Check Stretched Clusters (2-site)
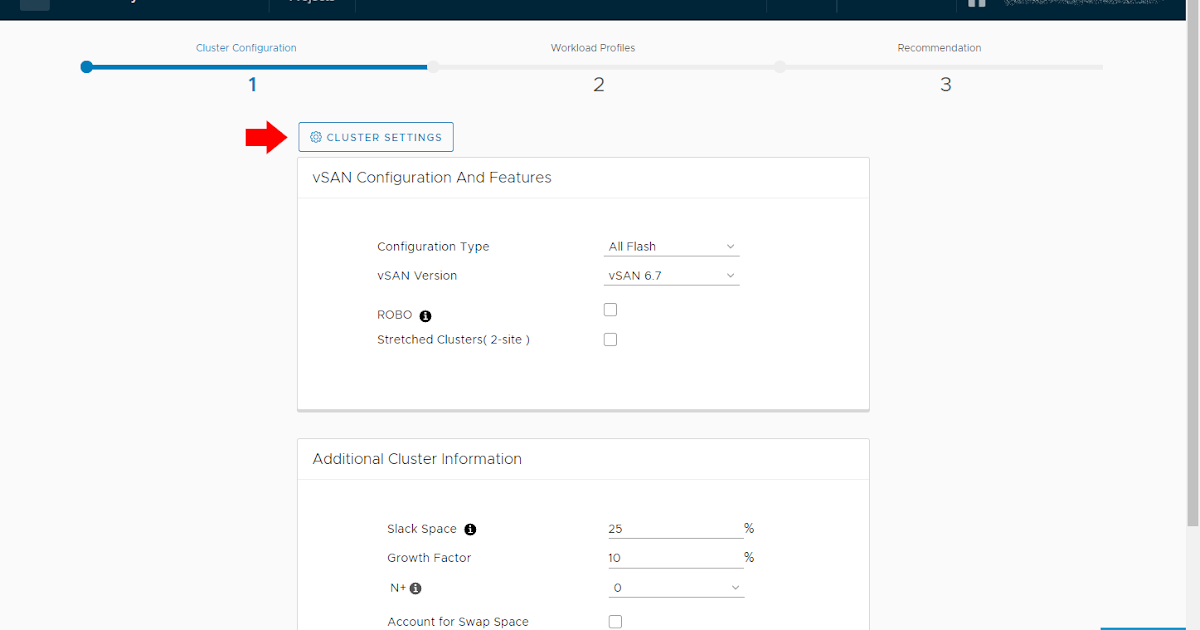Image resolution: width=1200 pixels, height=630 pixels. click(610, 339)
